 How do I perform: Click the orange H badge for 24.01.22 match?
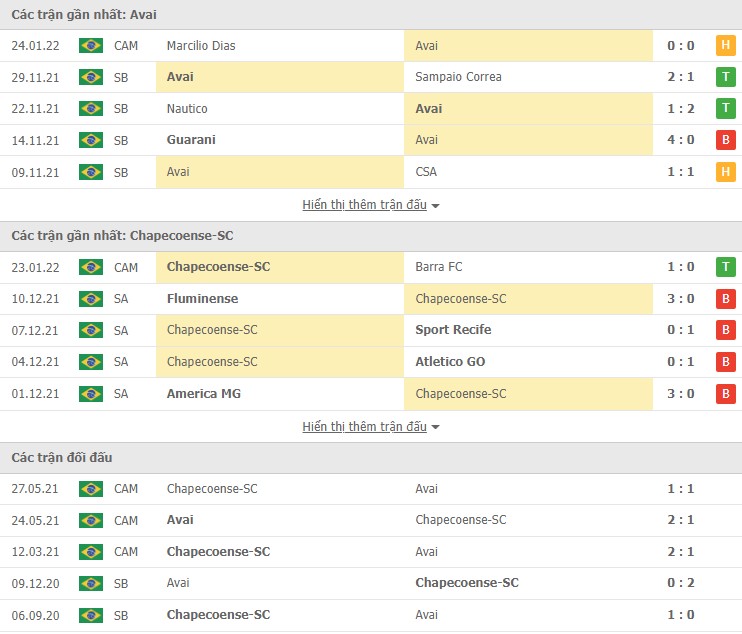pos(725,45)
